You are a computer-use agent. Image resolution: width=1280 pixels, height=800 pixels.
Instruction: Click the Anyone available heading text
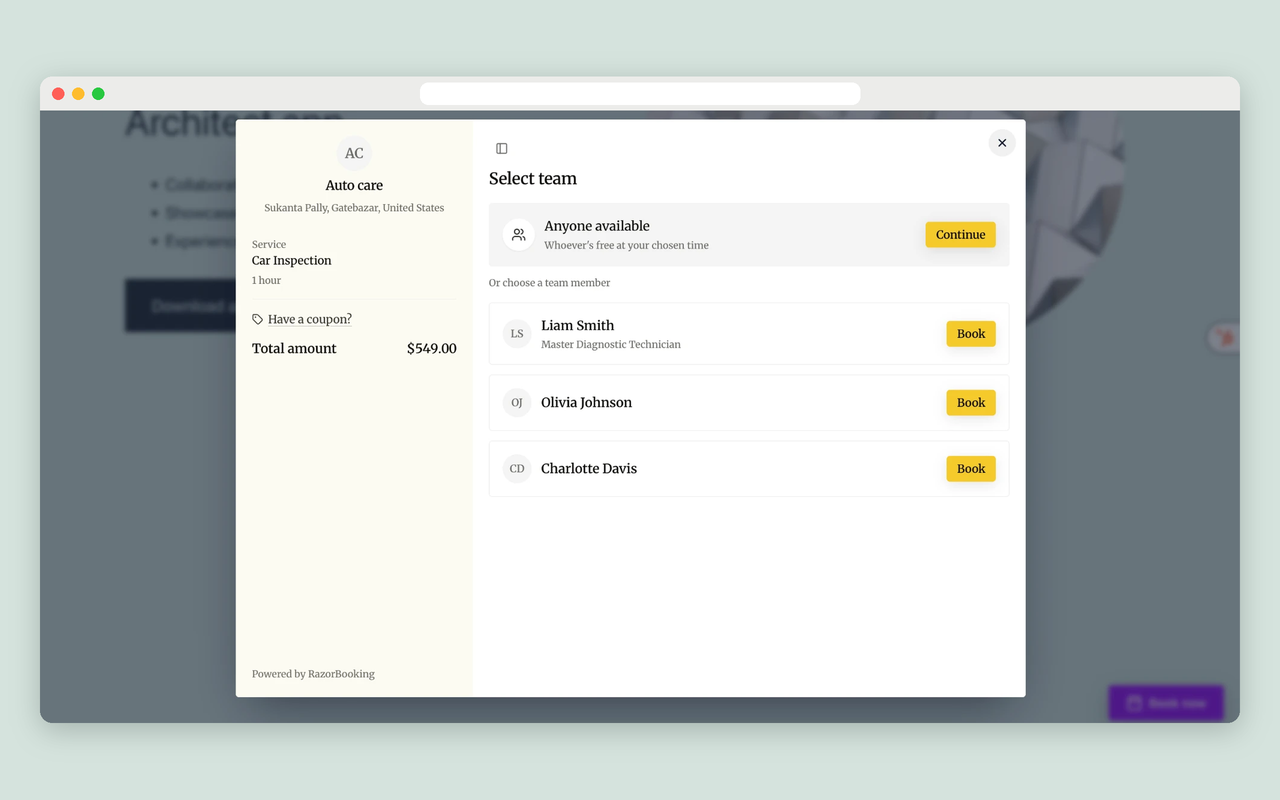coord(597,226)
